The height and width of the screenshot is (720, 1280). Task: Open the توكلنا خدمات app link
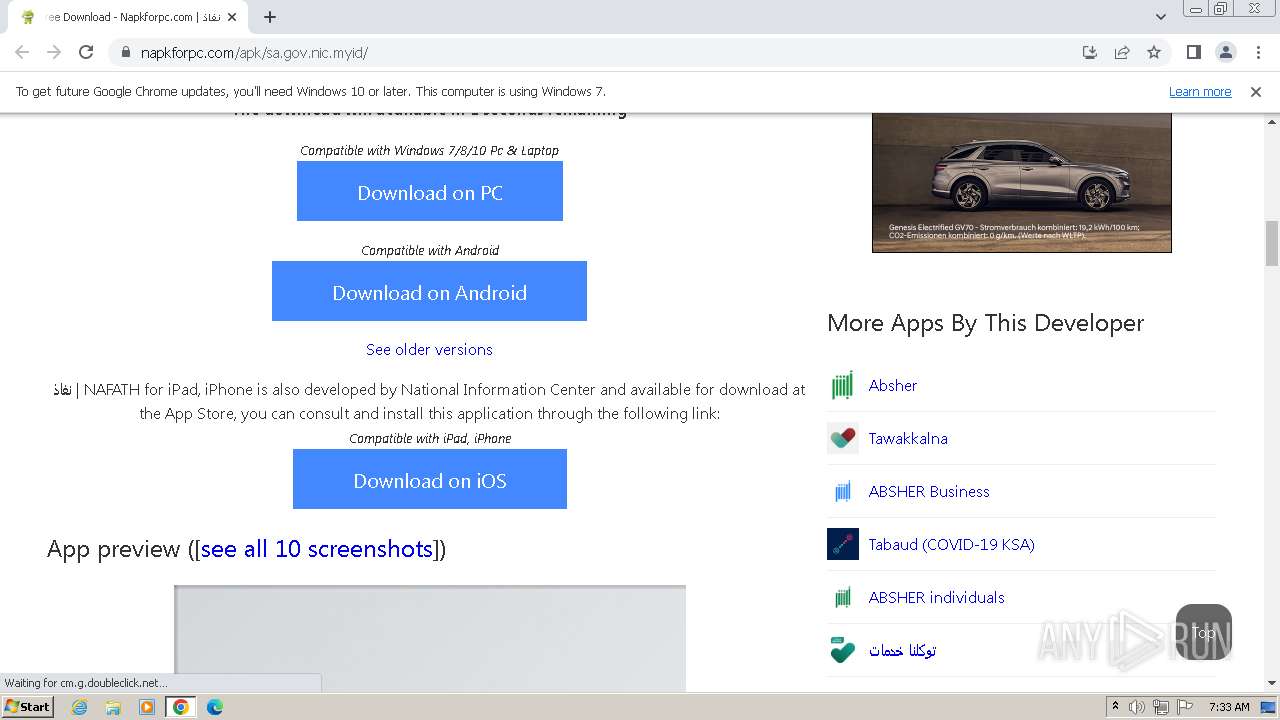(x=903, y=650)
